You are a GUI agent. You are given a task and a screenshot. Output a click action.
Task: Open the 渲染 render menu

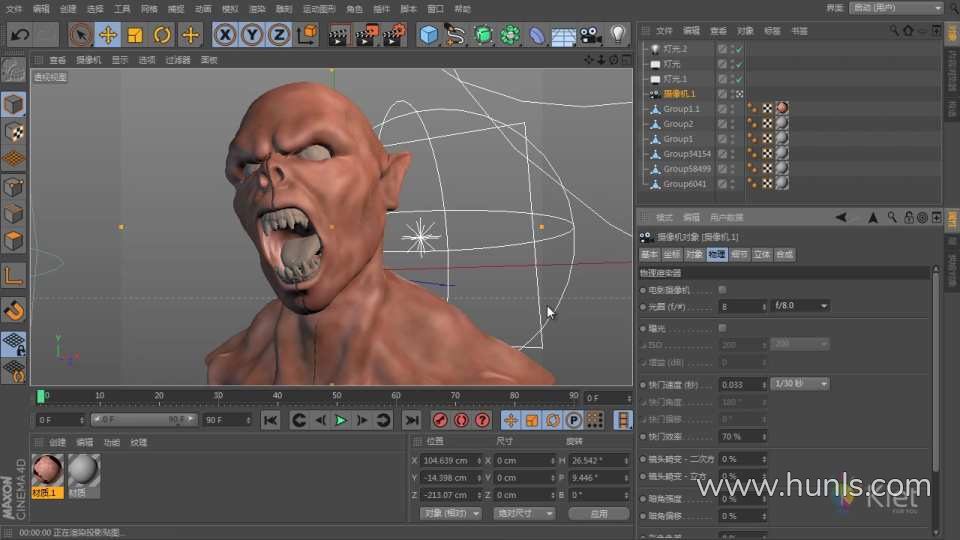tap(257, 9)
